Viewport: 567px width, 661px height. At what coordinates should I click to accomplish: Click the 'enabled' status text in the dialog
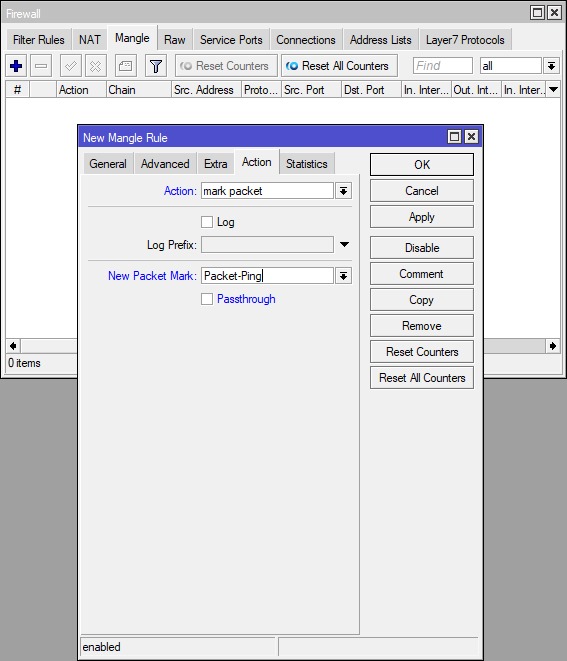click(x=102, y=647)
